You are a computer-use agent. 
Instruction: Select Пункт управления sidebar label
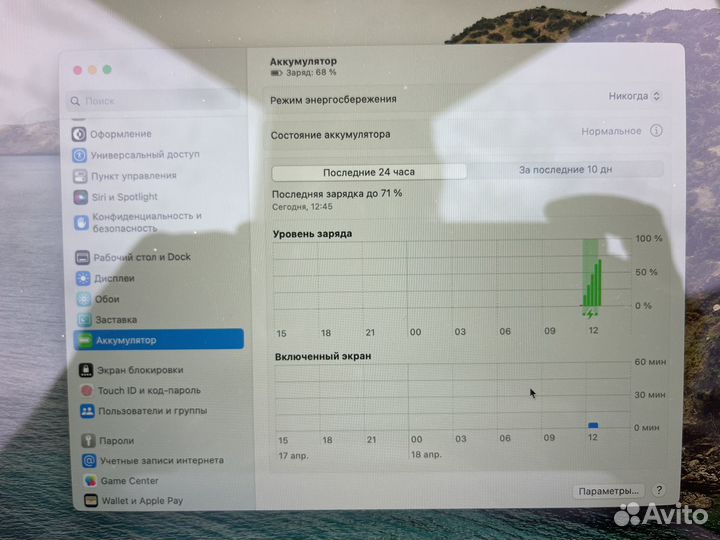point(134,176)
